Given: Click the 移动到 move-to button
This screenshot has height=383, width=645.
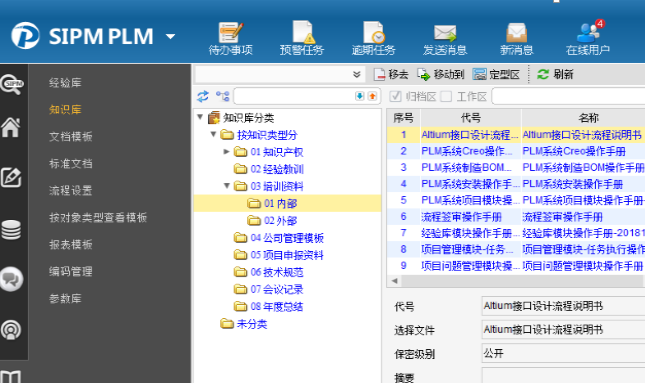Looking at the screenshot, I should [441, 74].
